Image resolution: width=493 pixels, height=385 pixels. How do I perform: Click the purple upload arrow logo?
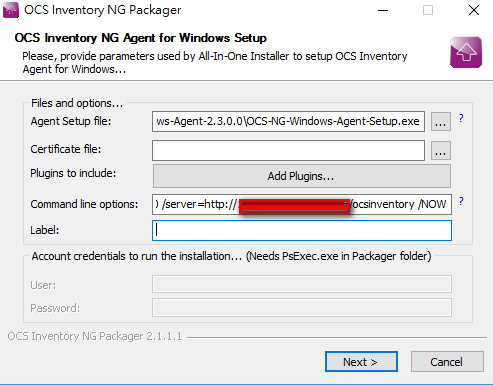pyautogui.click(x=466, y=52)
